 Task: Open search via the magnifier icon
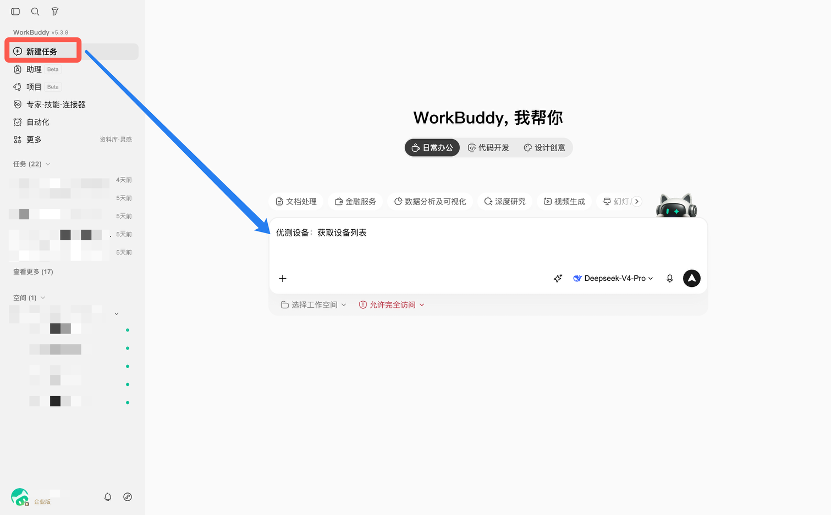[x=35, y=11]
